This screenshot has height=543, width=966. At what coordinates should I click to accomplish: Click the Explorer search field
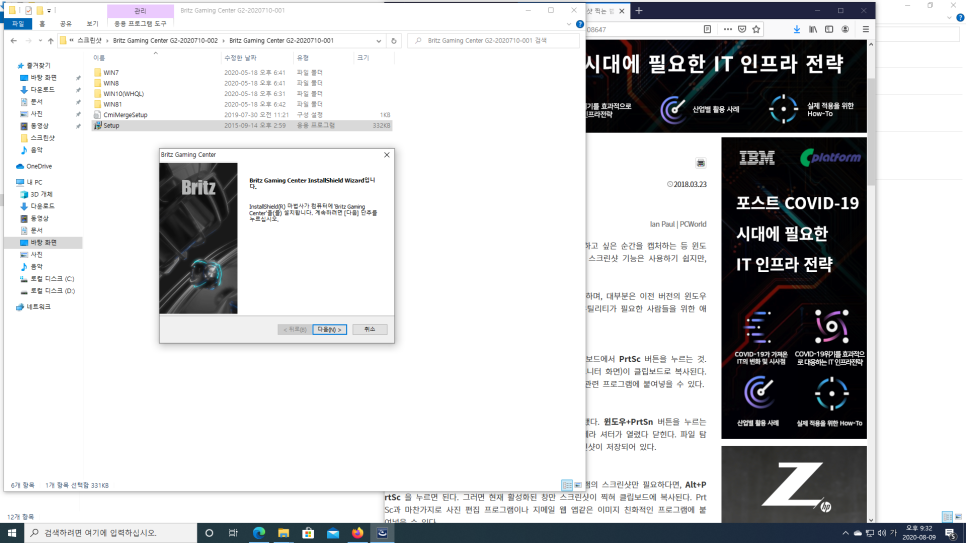(493, 41)
